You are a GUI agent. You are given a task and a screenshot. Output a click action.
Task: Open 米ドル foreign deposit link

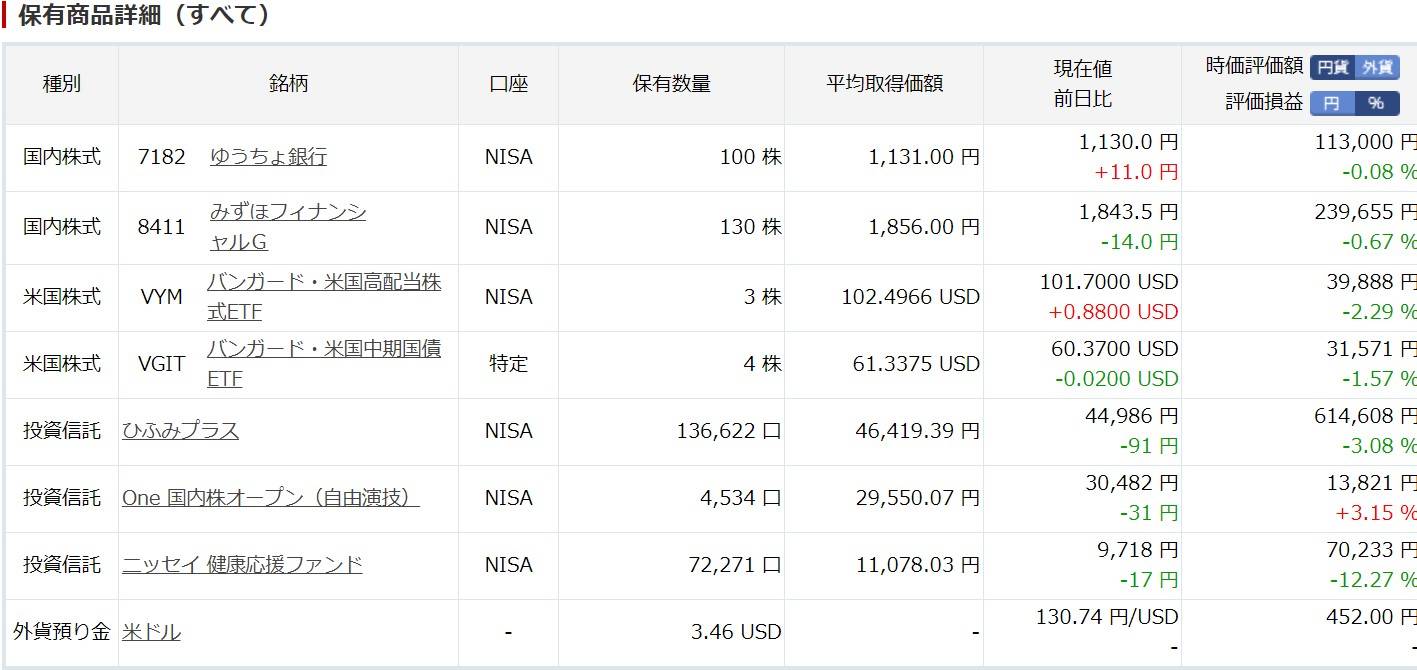pos(151,632)
